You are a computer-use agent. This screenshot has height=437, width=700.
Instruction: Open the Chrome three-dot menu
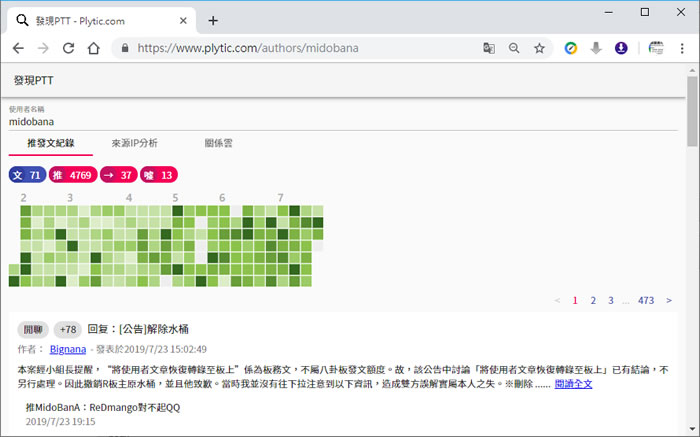coord(682,48)
